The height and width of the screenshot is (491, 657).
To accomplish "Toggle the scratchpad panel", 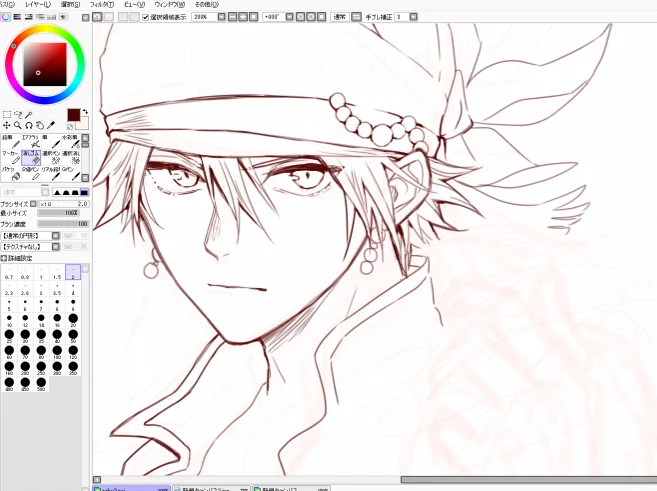I will [63, 17].
